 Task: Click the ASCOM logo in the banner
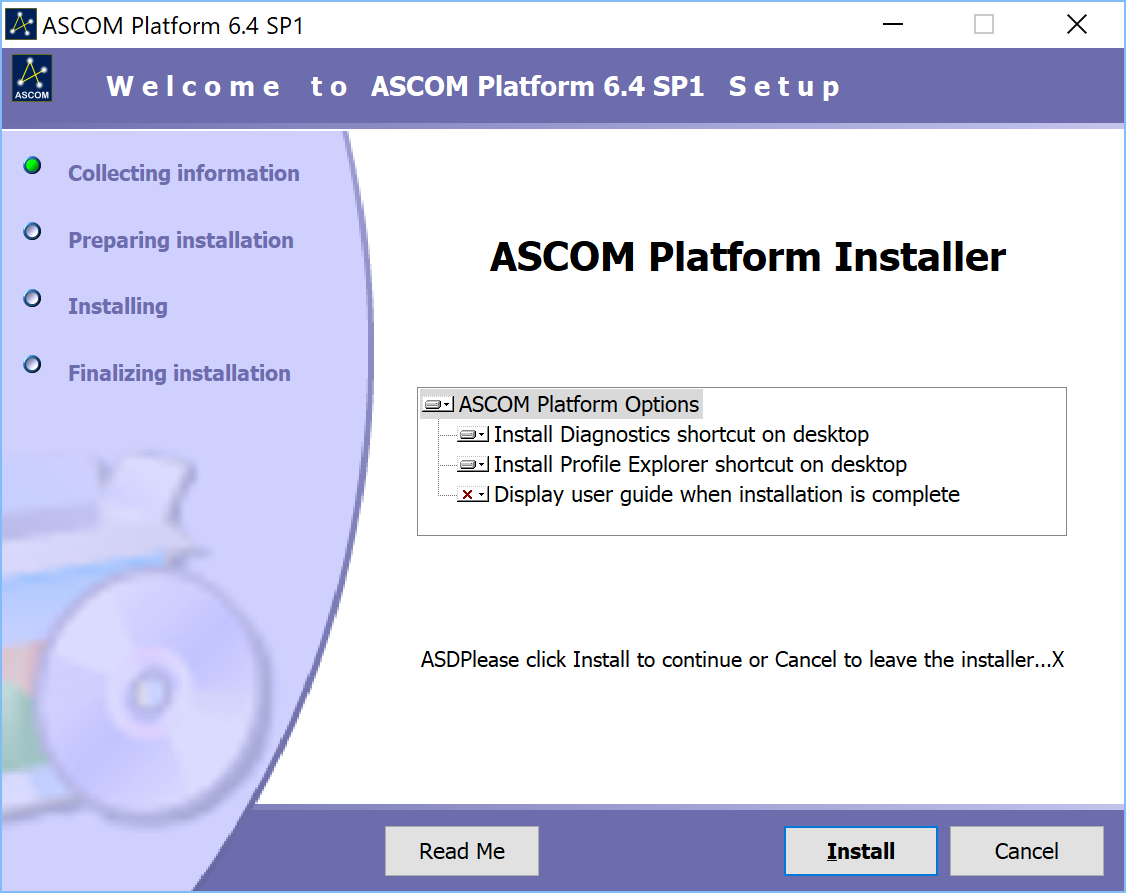pos(32,78)
